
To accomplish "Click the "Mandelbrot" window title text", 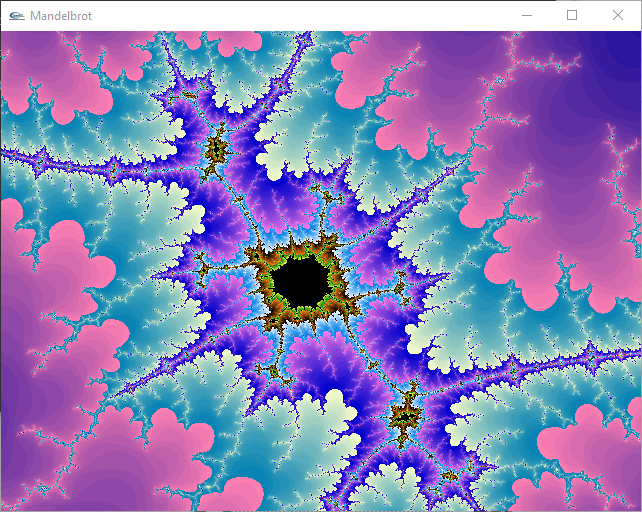I will pos(61,16).
